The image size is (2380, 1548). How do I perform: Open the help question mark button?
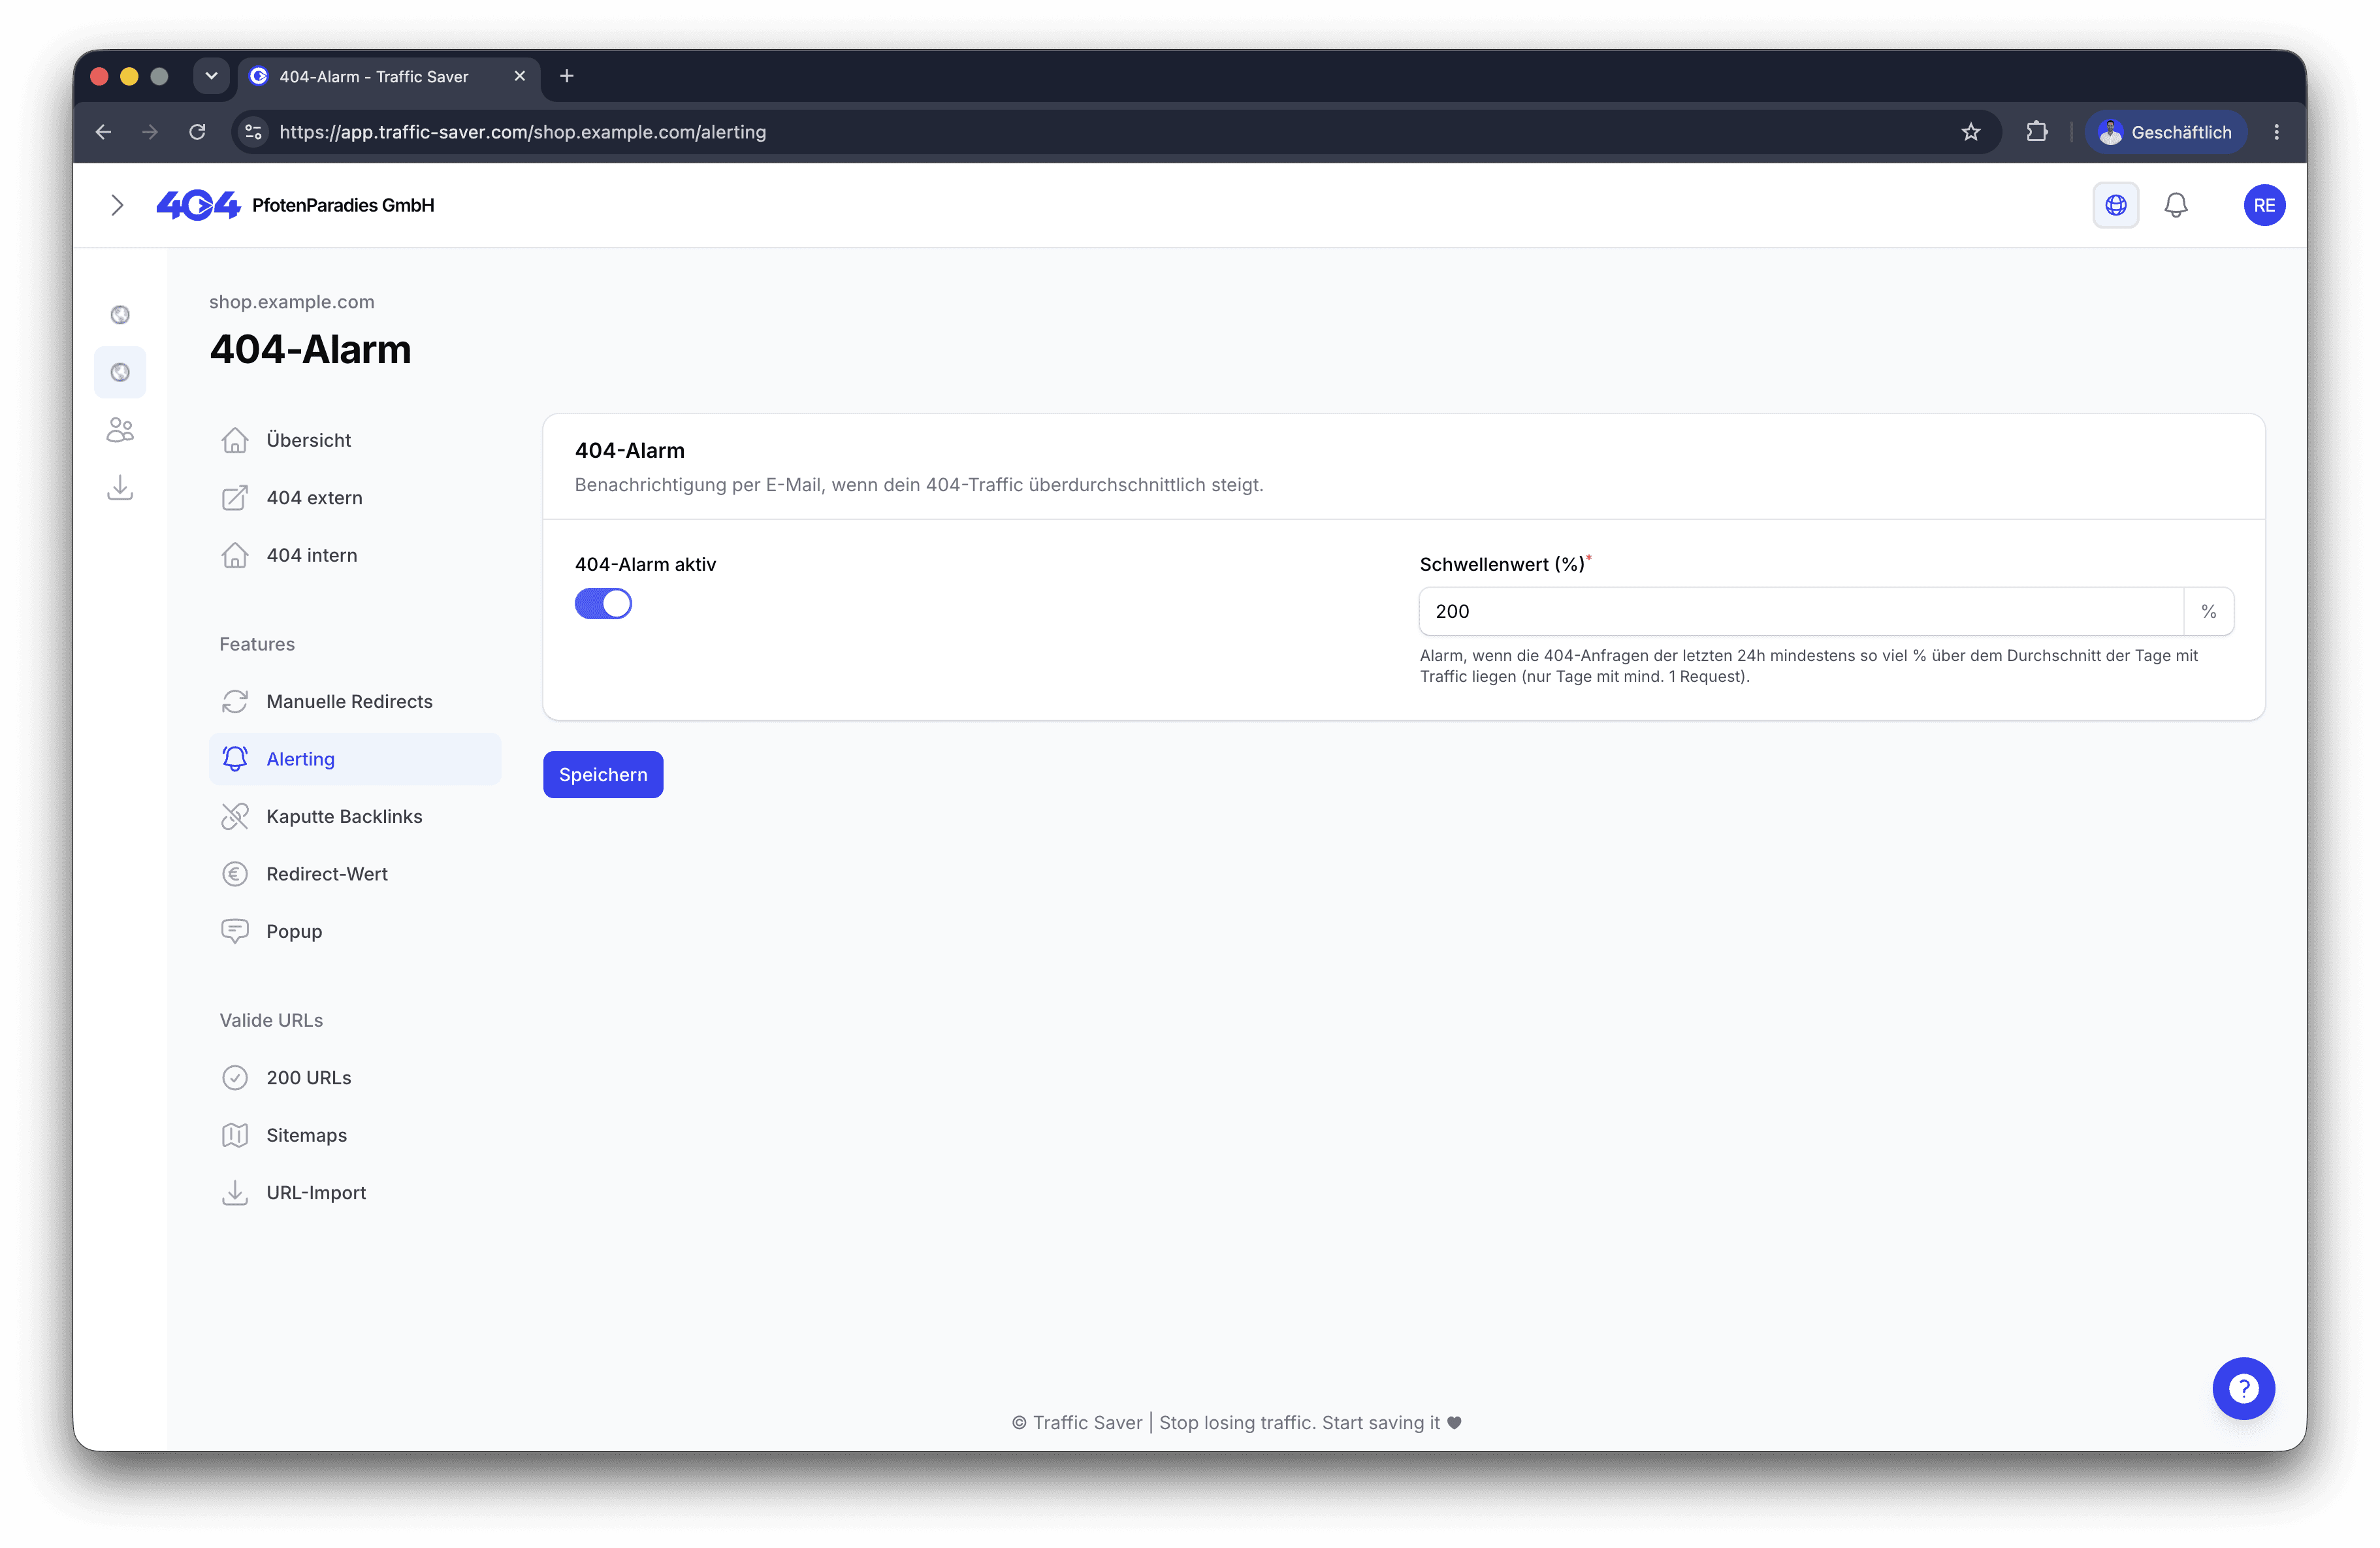(2243, 1388)
